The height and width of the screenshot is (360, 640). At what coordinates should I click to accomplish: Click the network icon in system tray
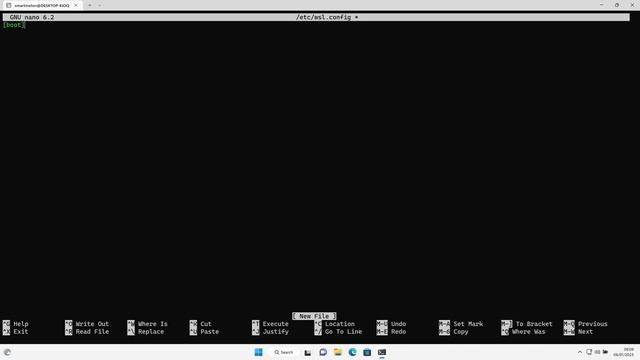589,352
